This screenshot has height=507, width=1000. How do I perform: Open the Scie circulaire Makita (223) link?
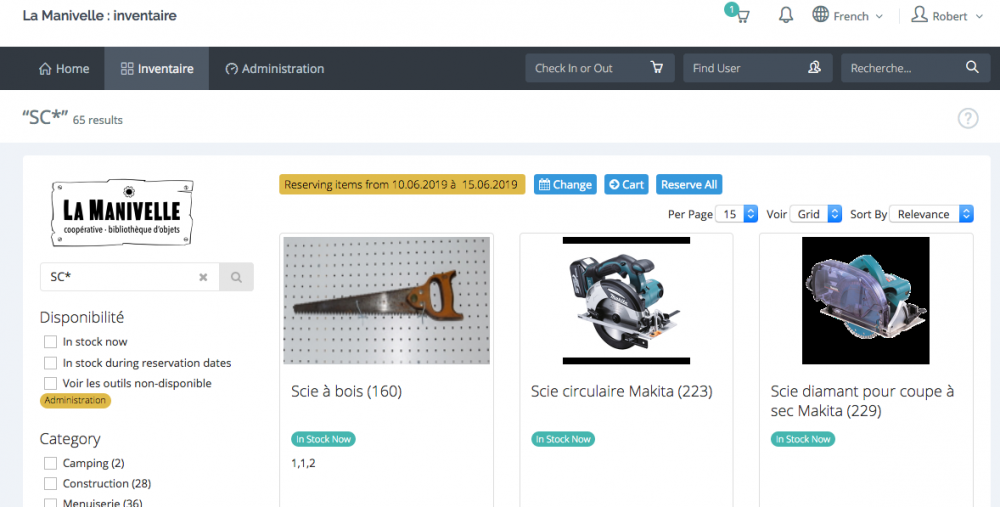point(621,392)
